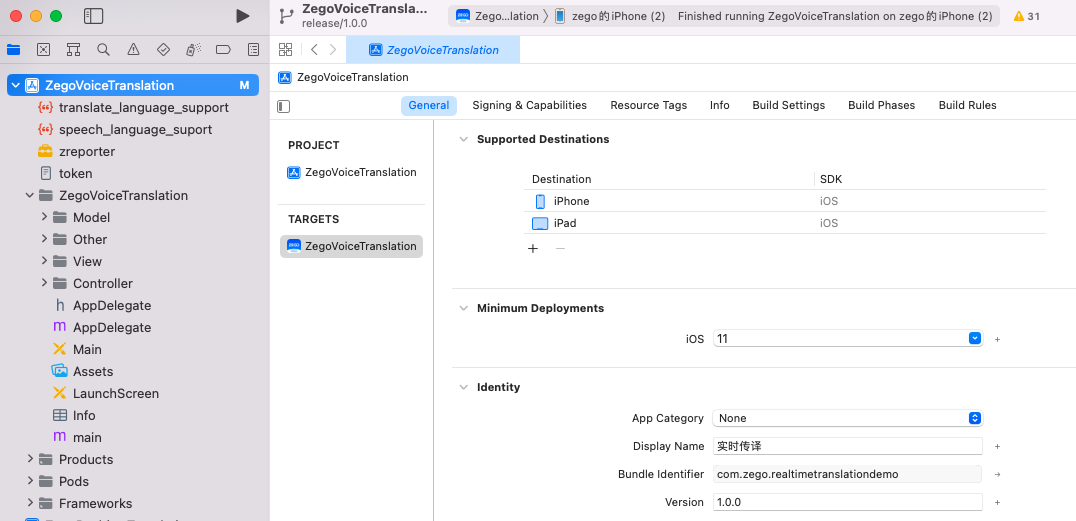This screenshot has height=521, width=1076.
Task: Select the Zego...lation scheme in the toolbar
Action: 497,16
